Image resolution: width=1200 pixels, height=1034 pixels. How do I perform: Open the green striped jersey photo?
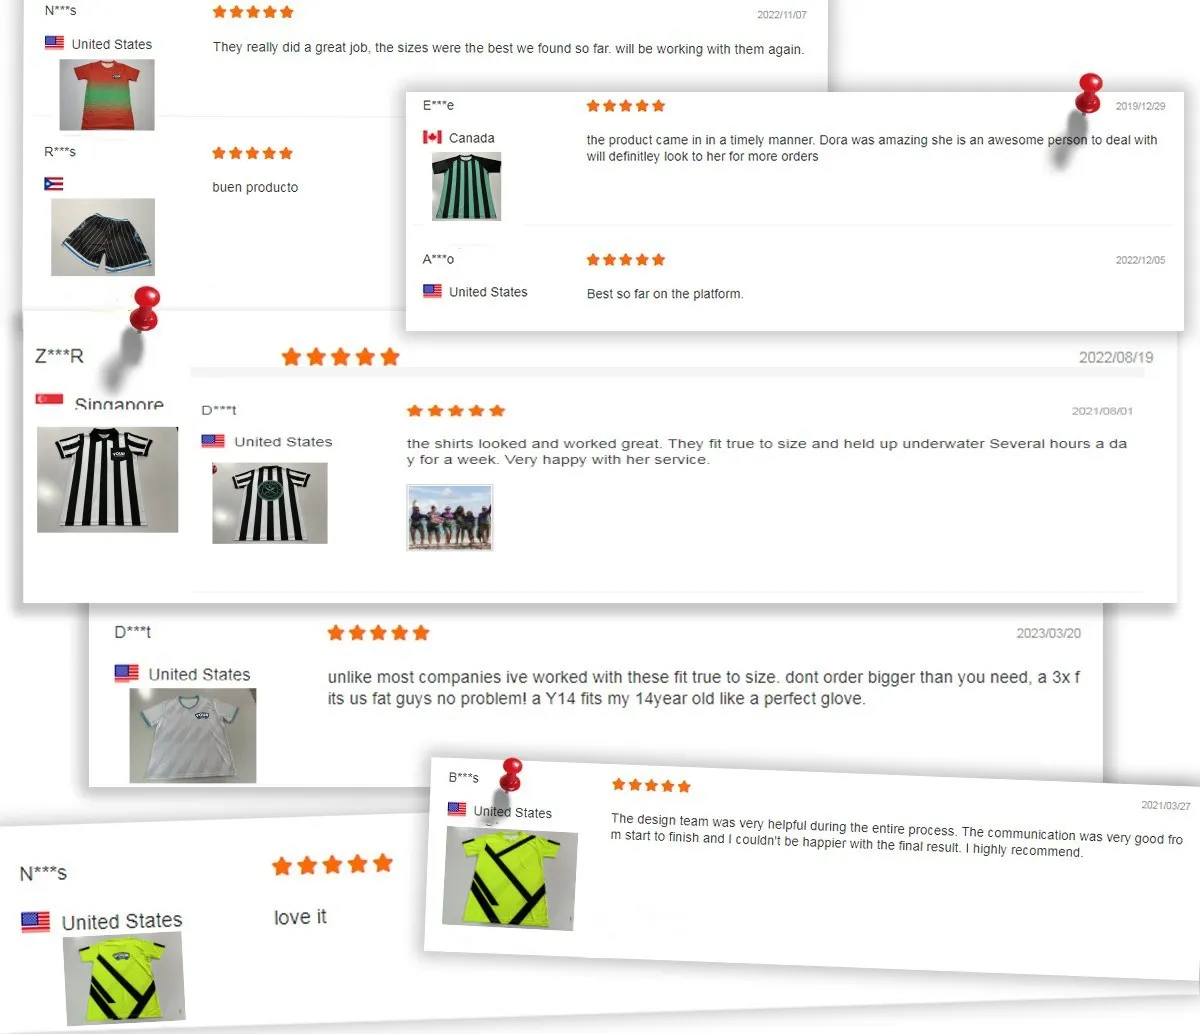point(466,187)
